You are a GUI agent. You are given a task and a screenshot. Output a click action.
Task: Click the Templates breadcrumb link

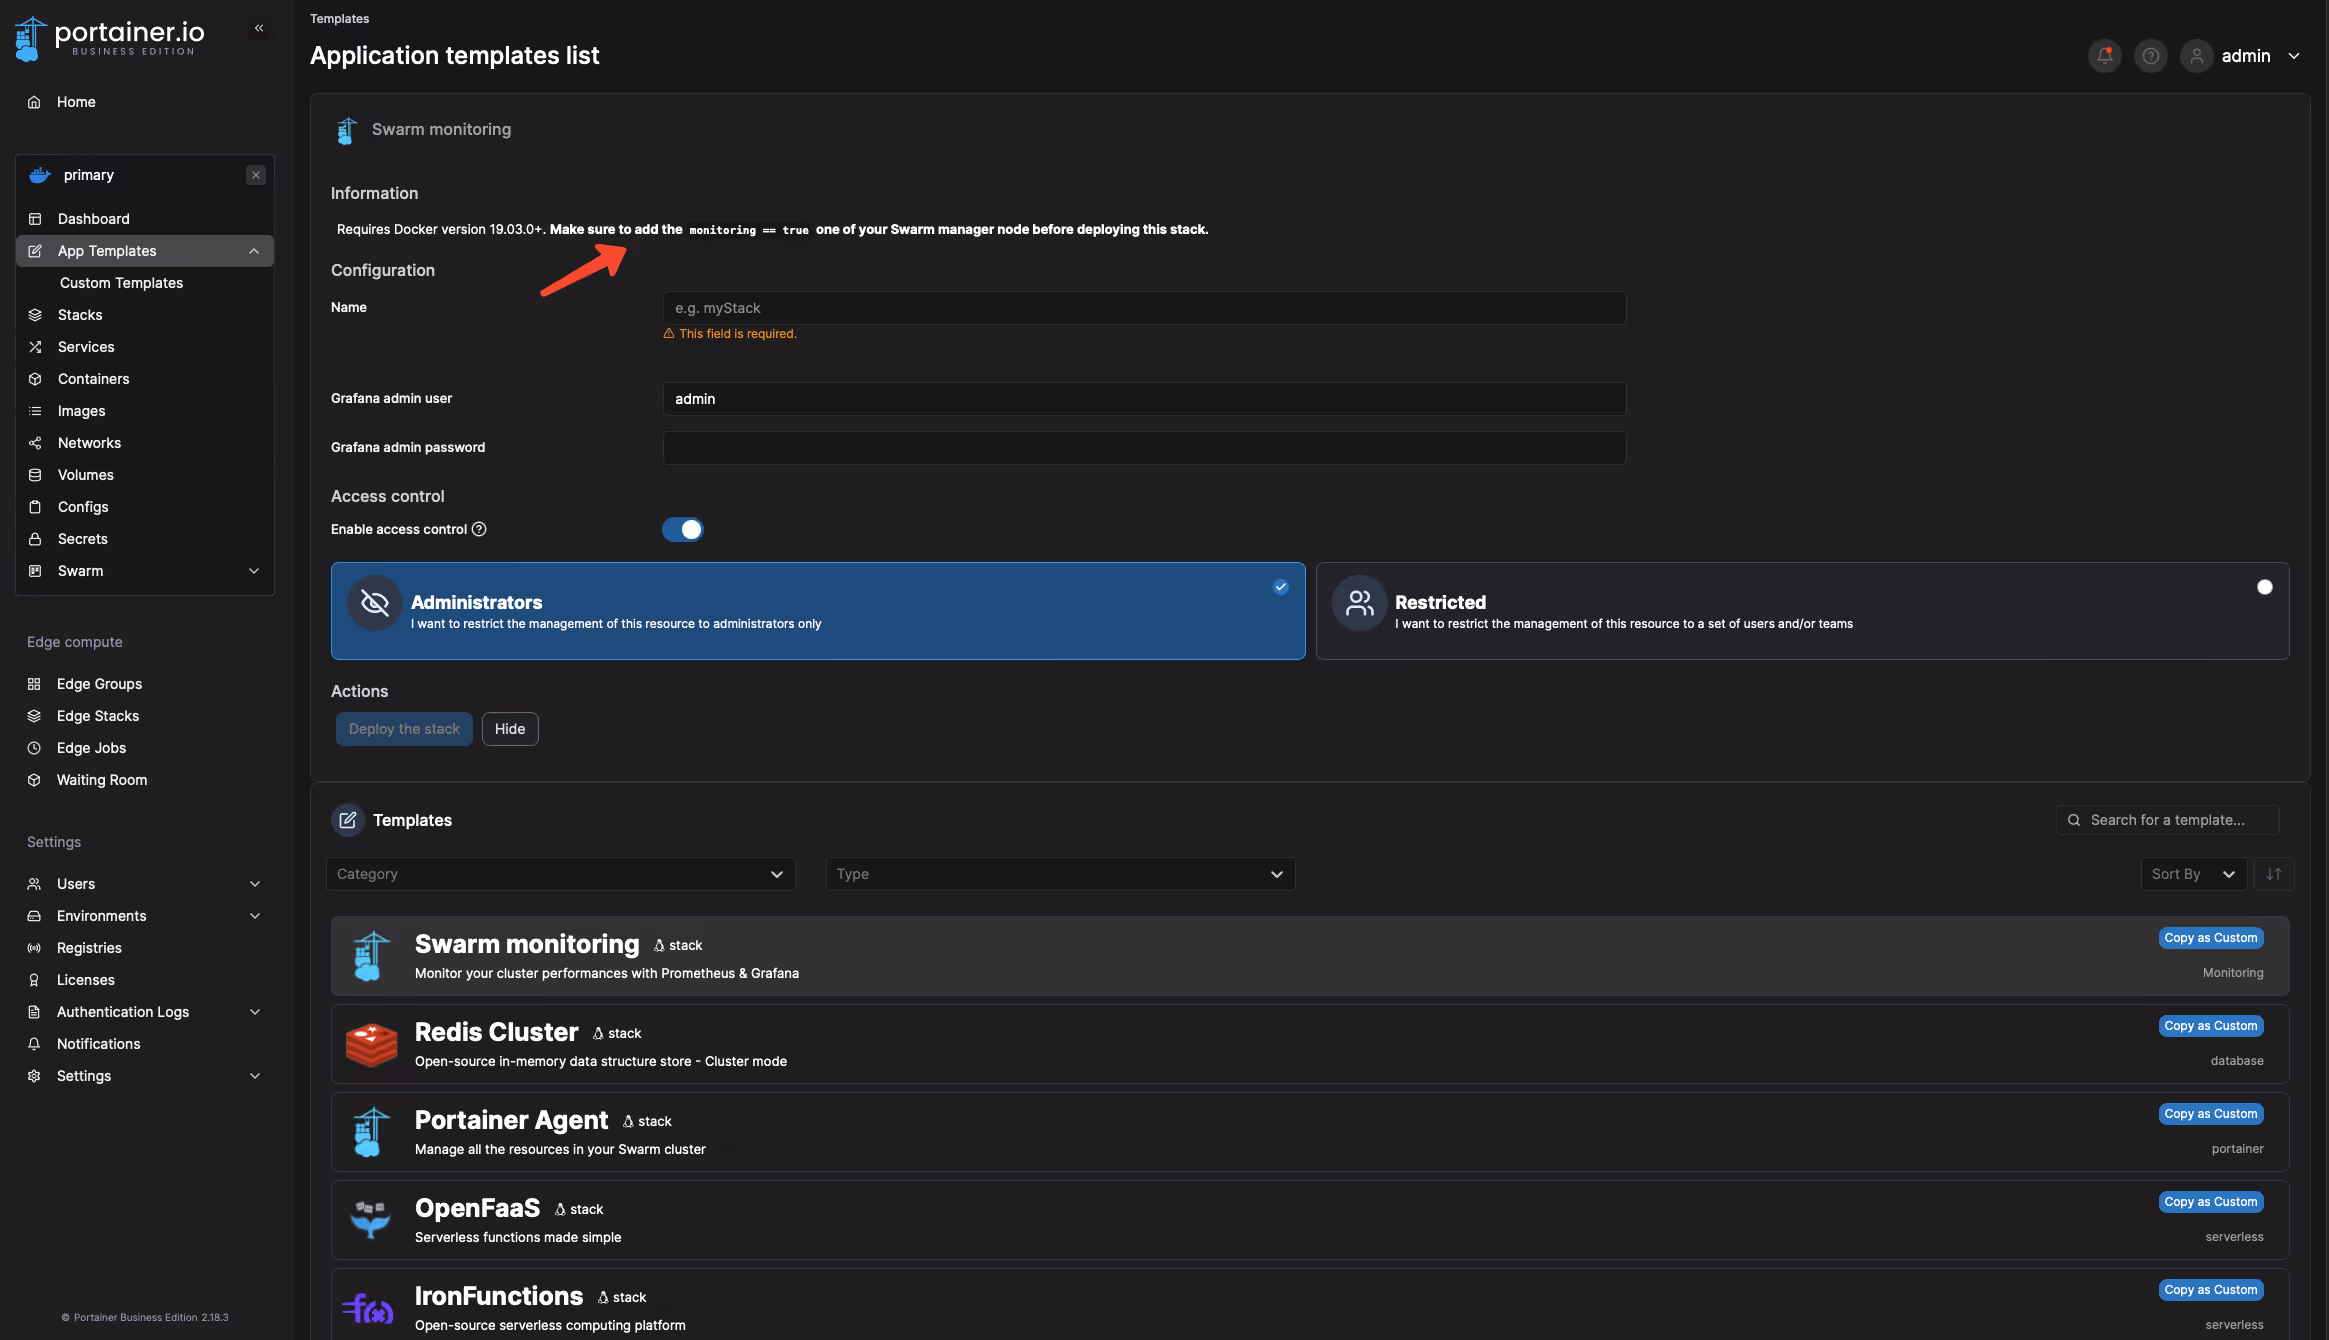pyautogui.click(x=339, y=19)
